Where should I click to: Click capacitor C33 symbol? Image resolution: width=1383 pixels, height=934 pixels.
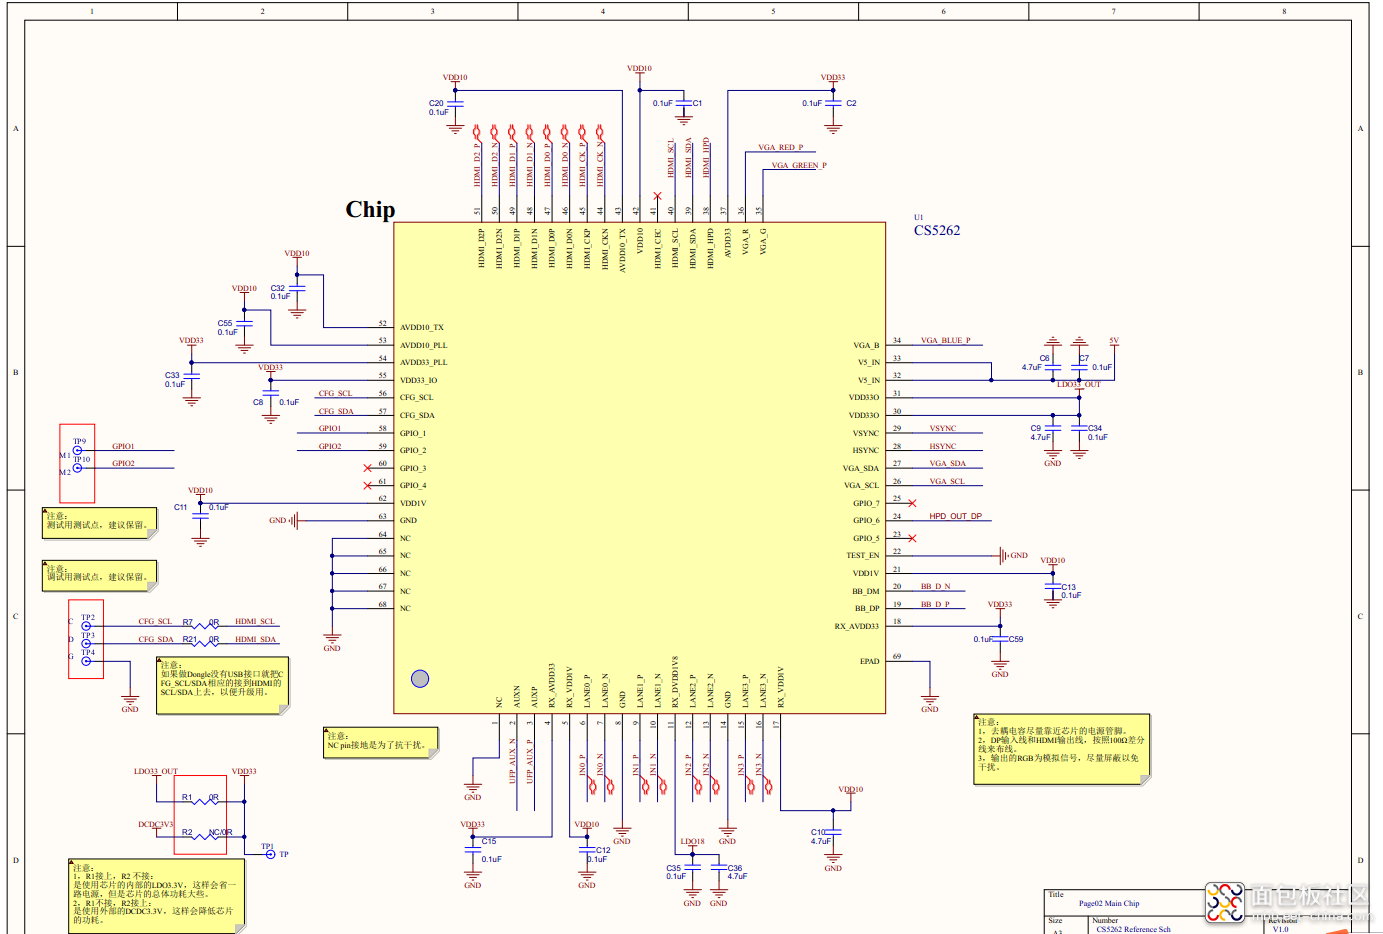[x=192, y=376]
